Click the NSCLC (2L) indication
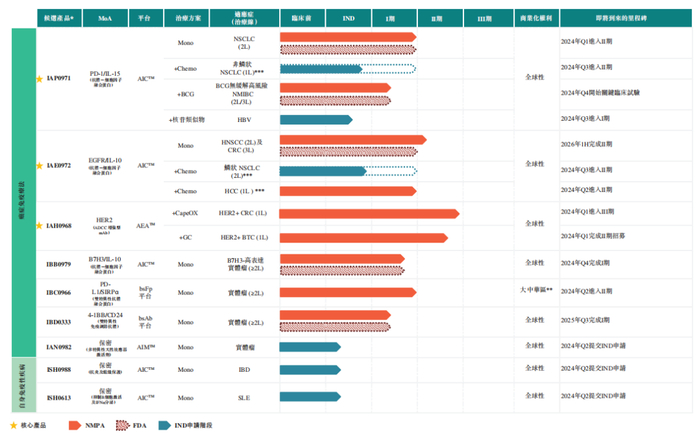 [244, 43]
